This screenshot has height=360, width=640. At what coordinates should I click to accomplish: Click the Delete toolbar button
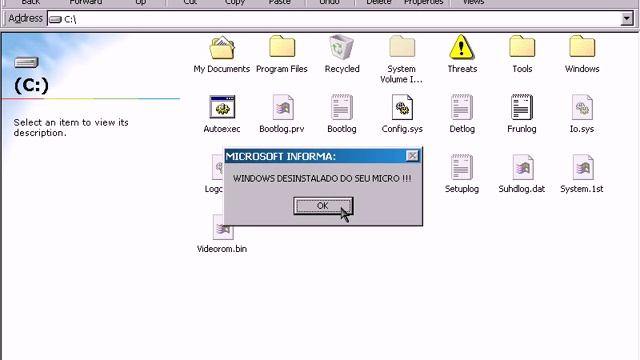click(x=379, y=2)
